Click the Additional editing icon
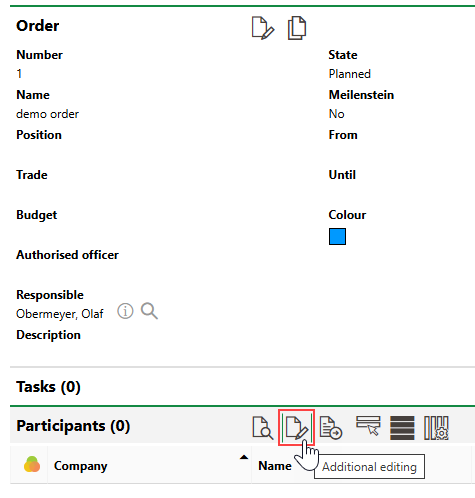The height and width of the screenshot is (498, 475). tap(297, 428)
